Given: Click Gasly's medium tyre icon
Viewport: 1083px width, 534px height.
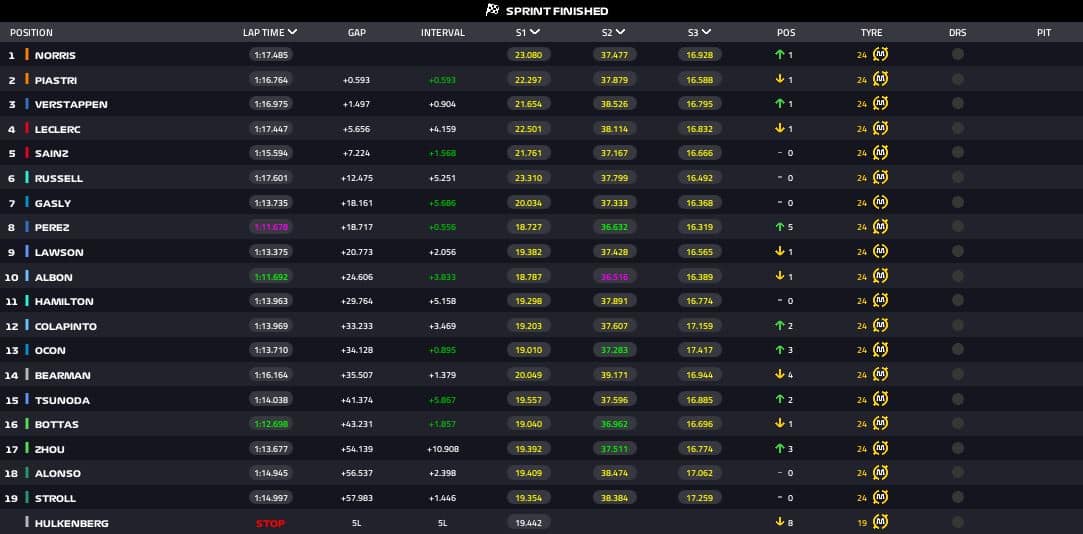Looking at the screenshot, I should [880, 202].
